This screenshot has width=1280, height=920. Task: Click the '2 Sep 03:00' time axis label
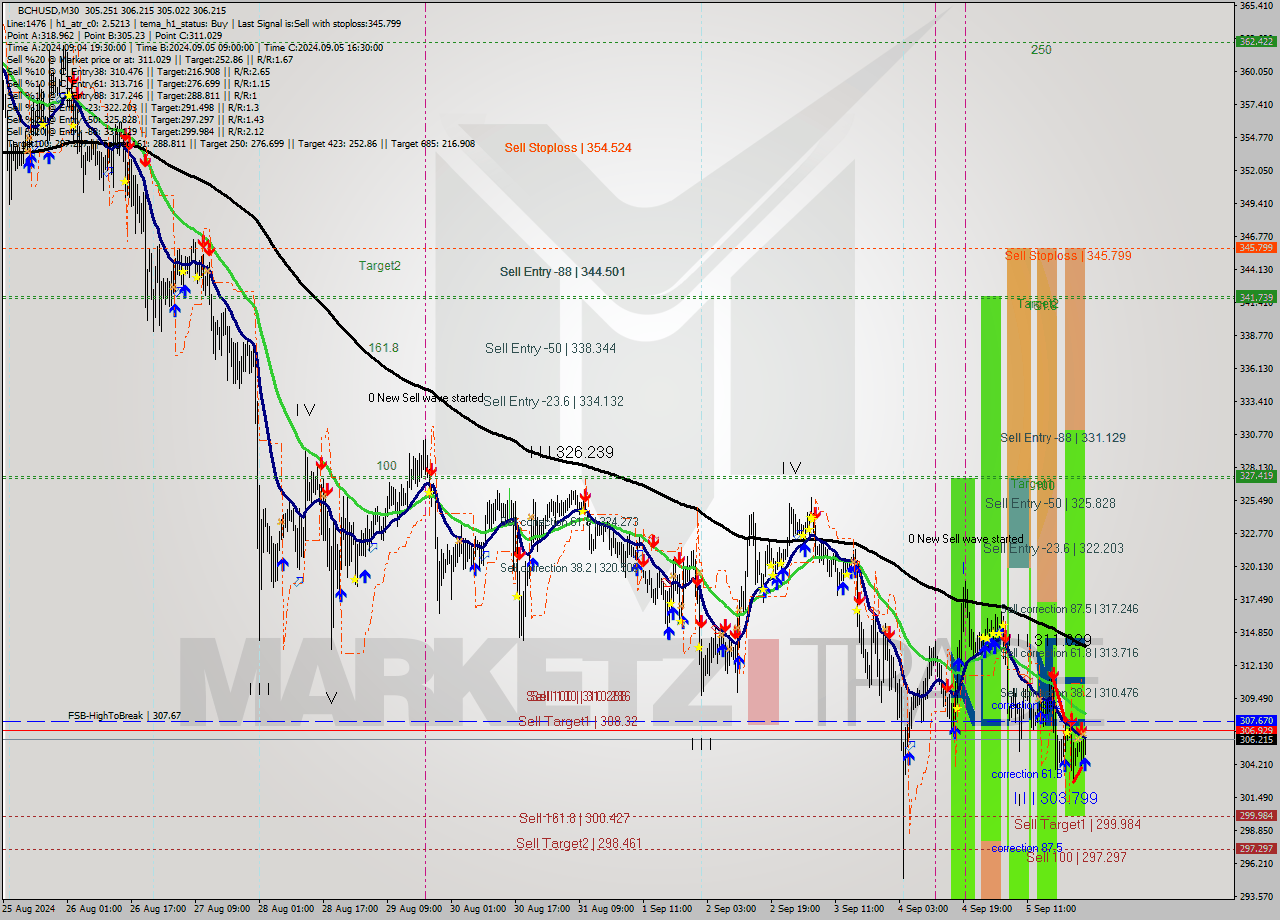[731, 909]
